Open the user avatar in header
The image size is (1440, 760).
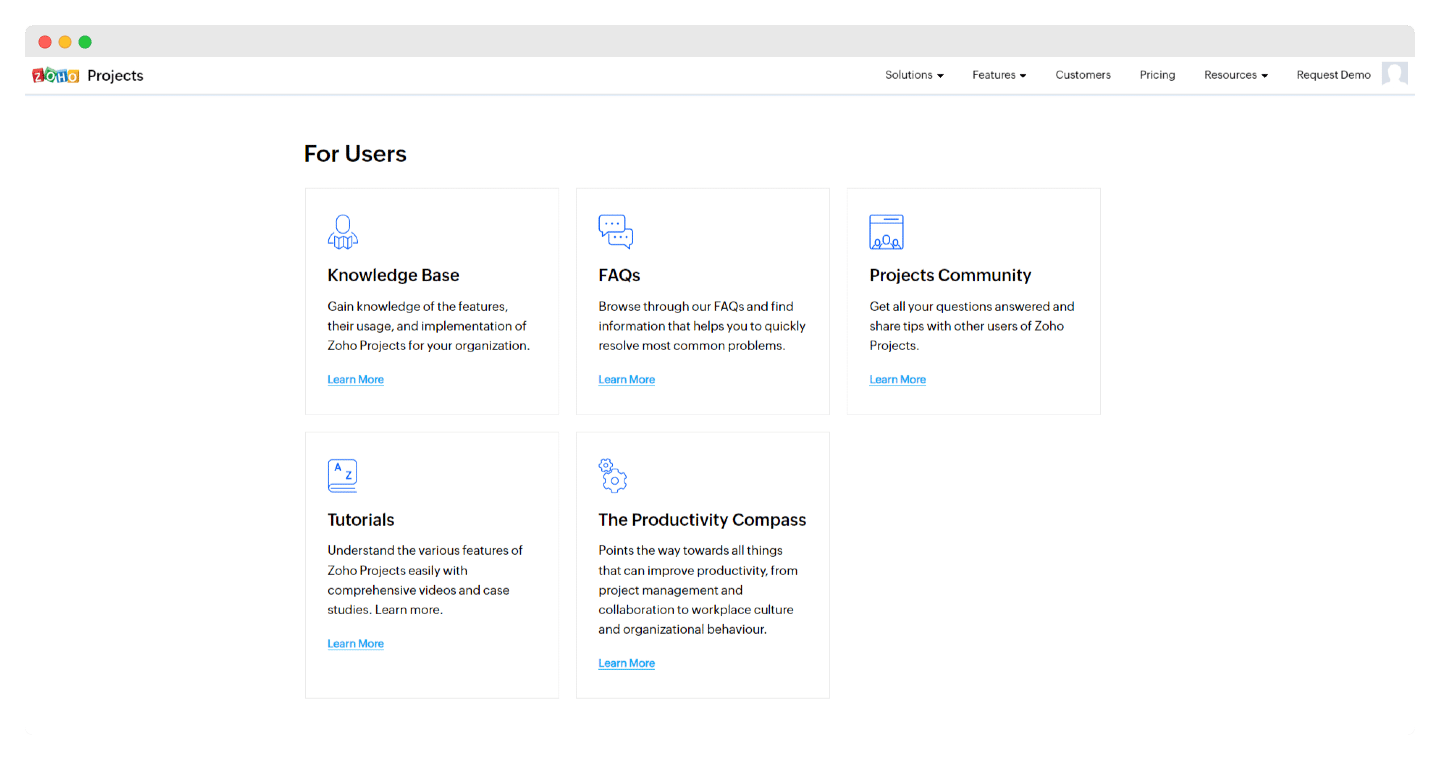[1395, 73]
